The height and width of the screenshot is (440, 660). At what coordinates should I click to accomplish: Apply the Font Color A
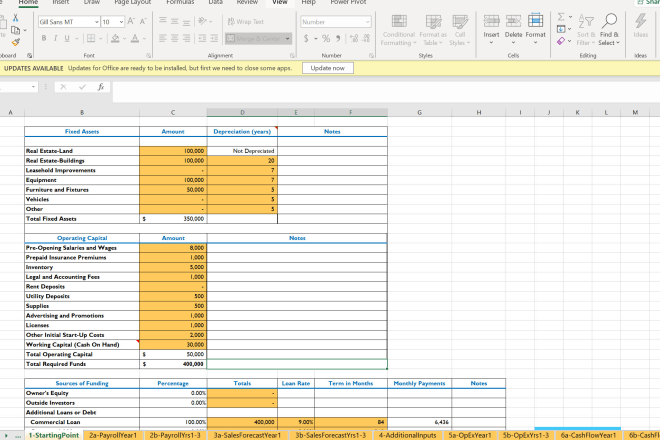[135, 38]
